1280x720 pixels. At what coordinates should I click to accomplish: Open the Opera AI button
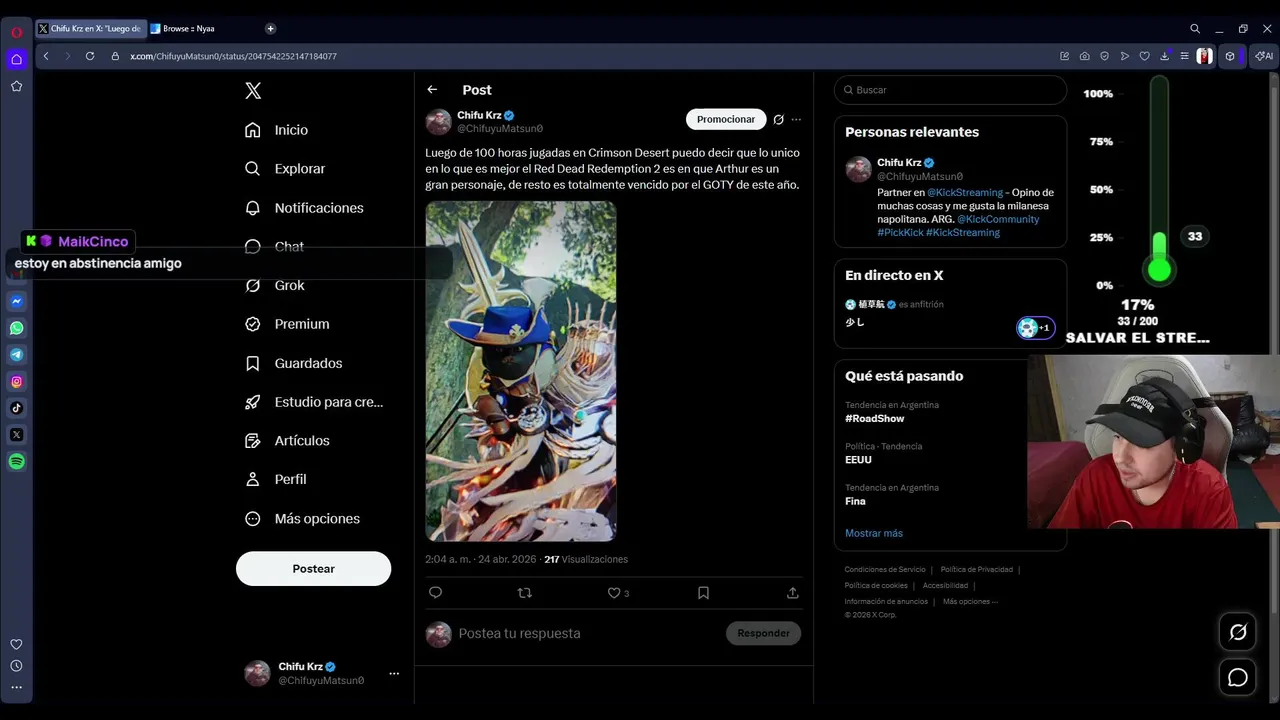(x=1264, y=56)
